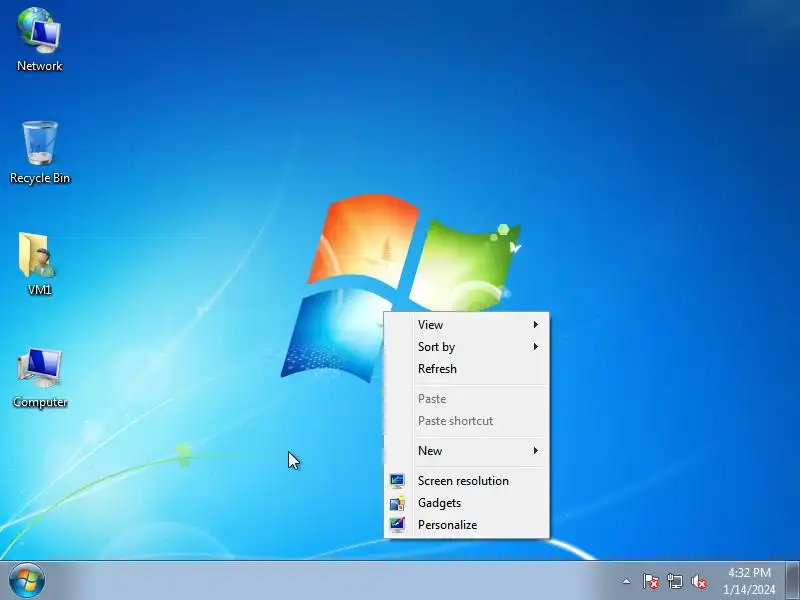The height and width of the screenshot is (600, 800).
Task: Click the Gadgets menu icon
Action: [x=397, y=503]
